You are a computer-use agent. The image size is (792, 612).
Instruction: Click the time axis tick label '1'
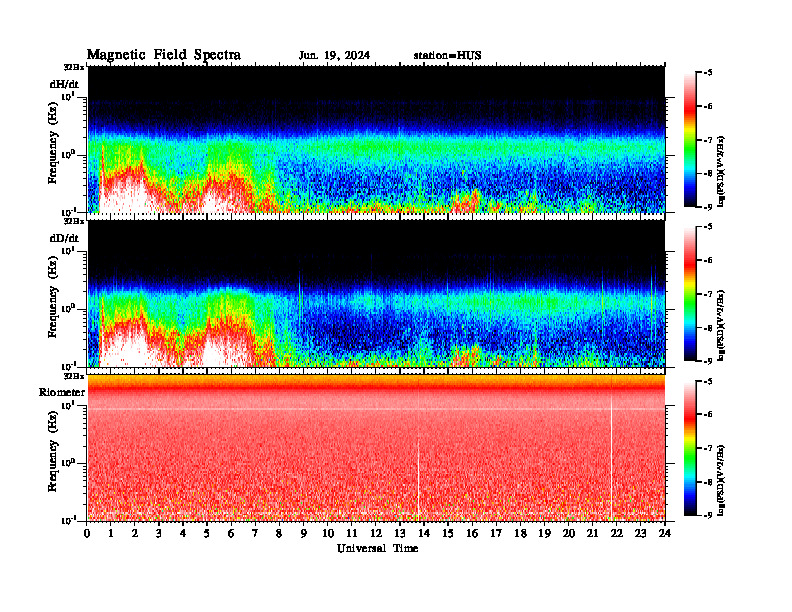pos(111,533)
